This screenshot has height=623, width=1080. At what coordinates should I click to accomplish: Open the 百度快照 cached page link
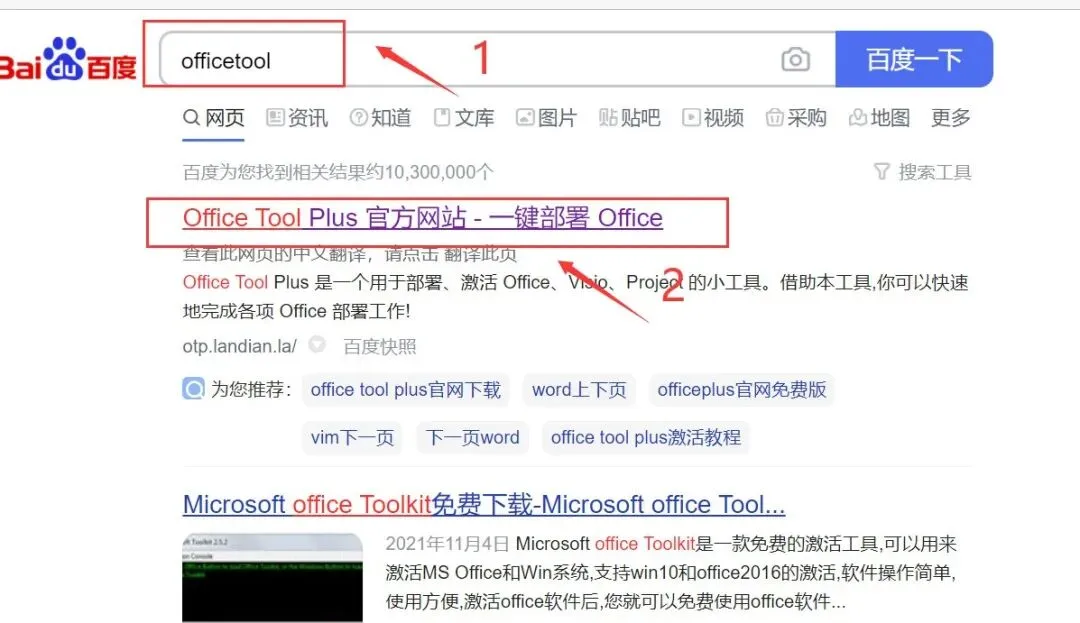tap(380, 346)
